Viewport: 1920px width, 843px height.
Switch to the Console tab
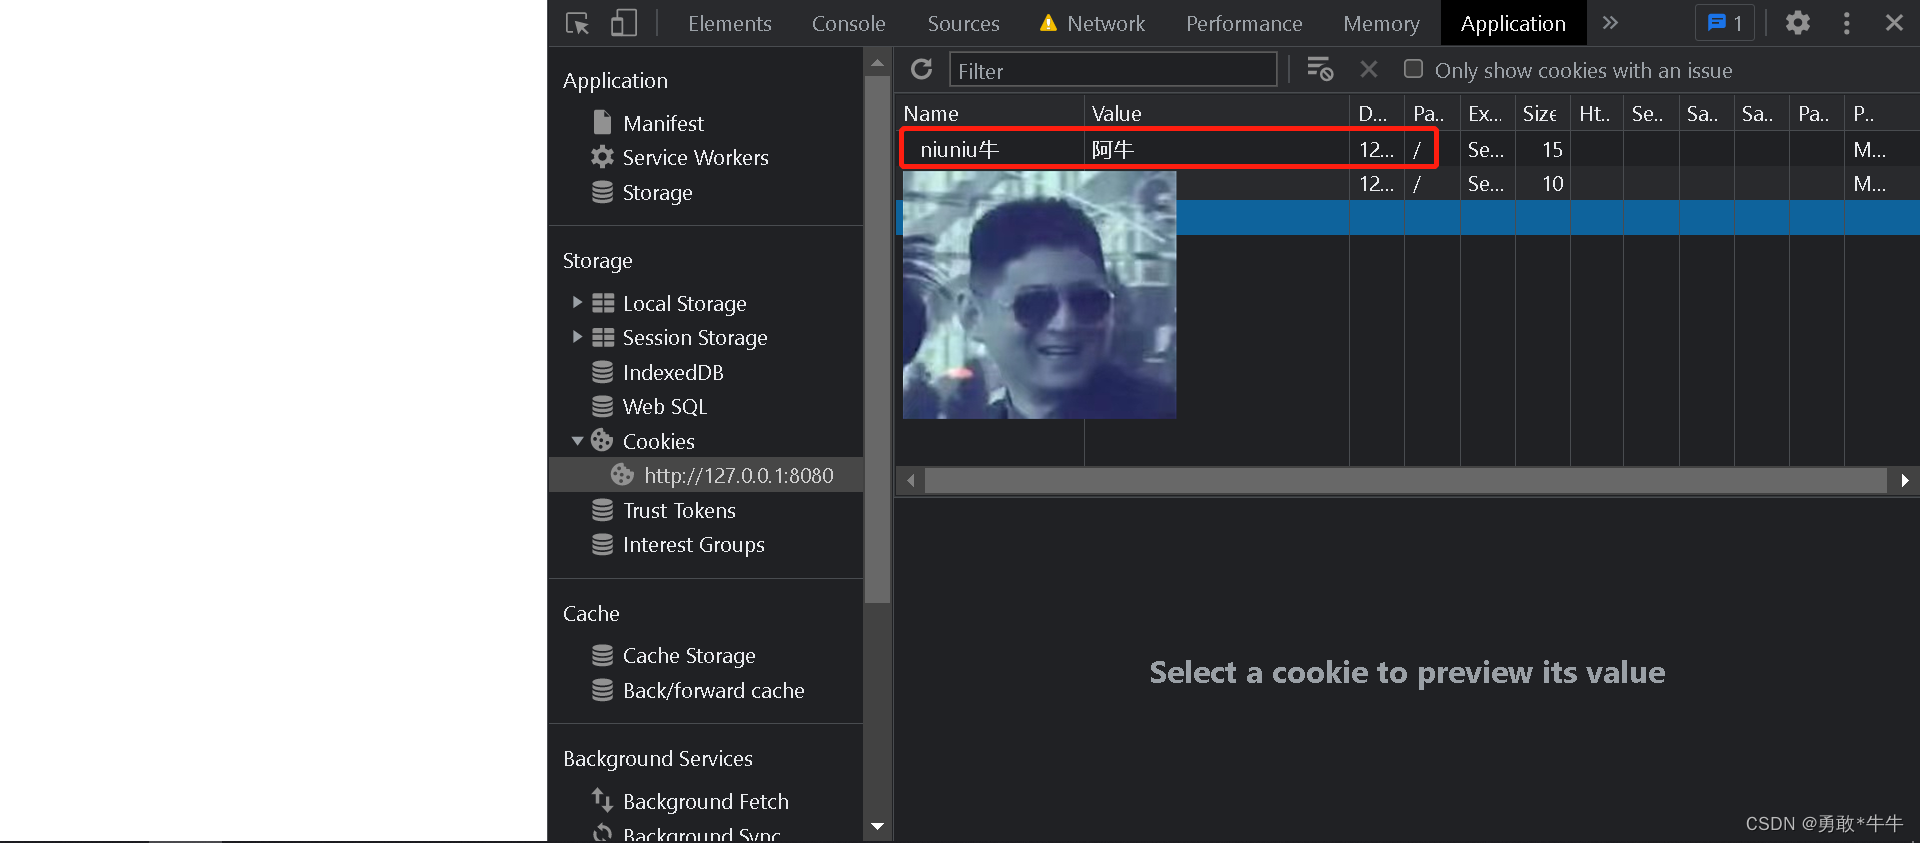(848, 23)
